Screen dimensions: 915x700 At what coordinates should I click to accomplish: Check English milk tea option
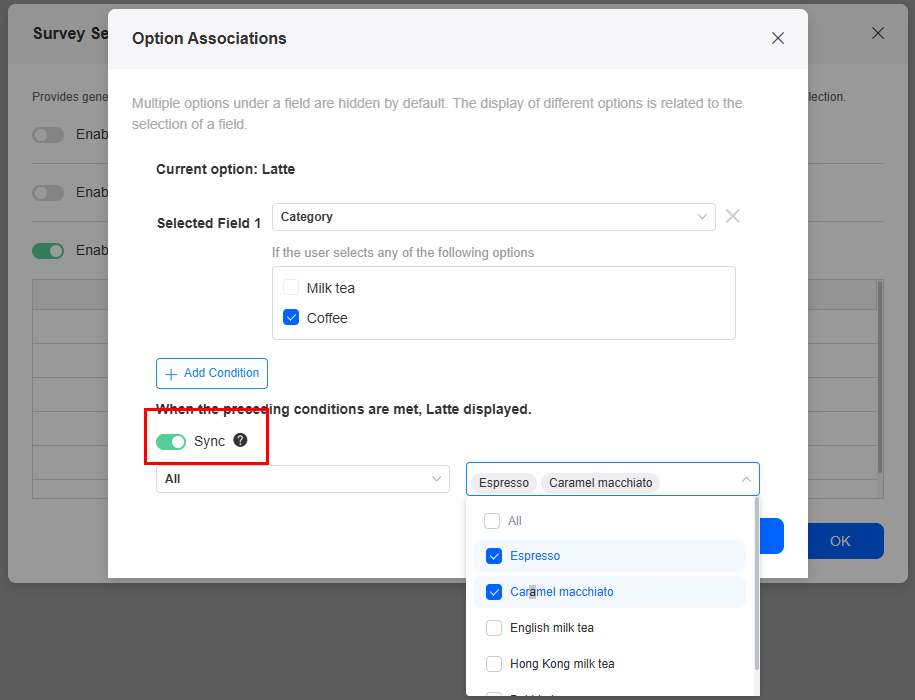click(494, 628)
